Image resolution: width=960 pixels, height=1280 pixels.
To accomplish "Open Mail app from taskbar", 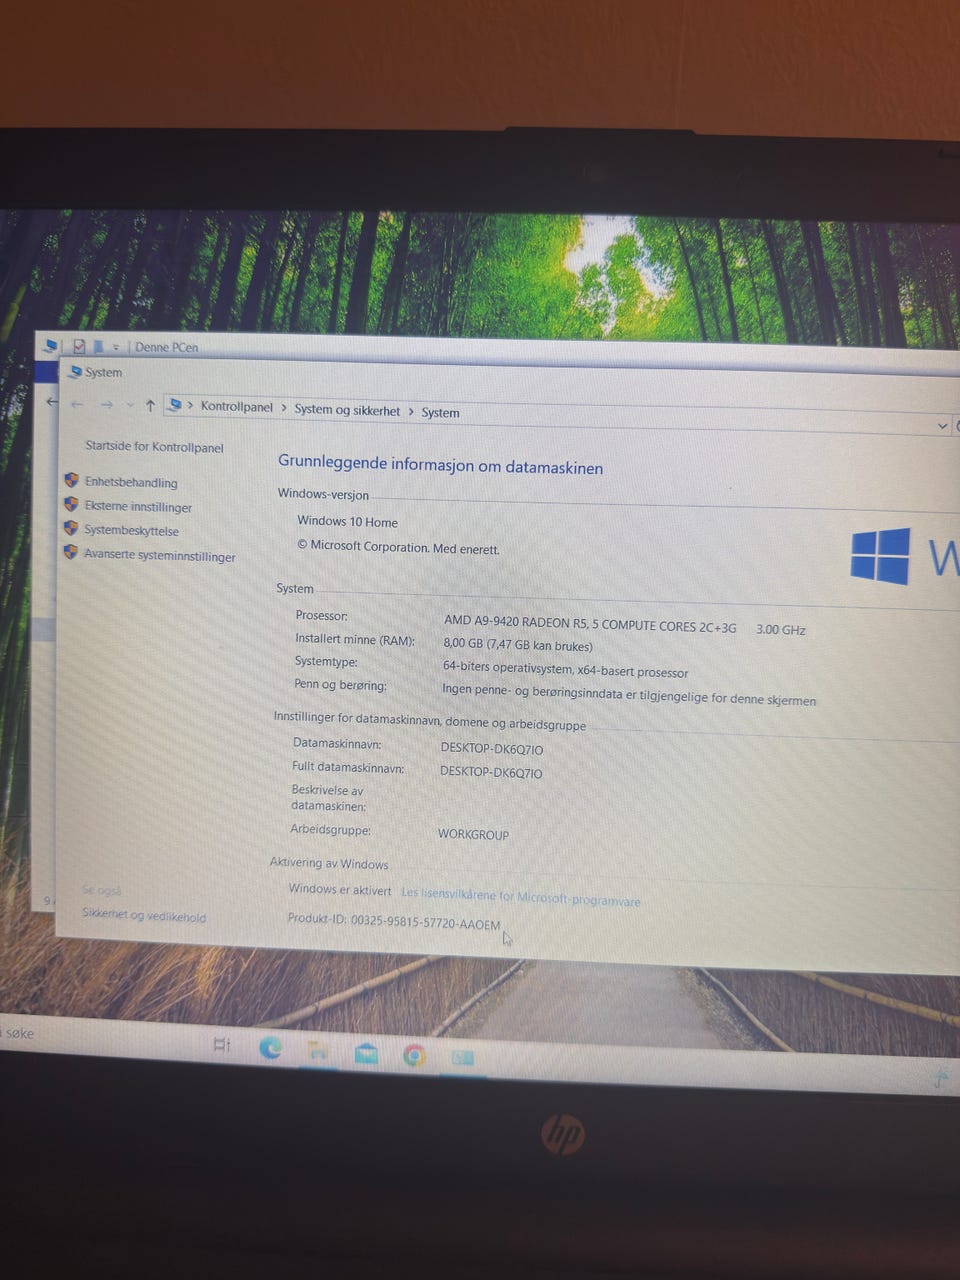I will click(x=366, y=1053).
